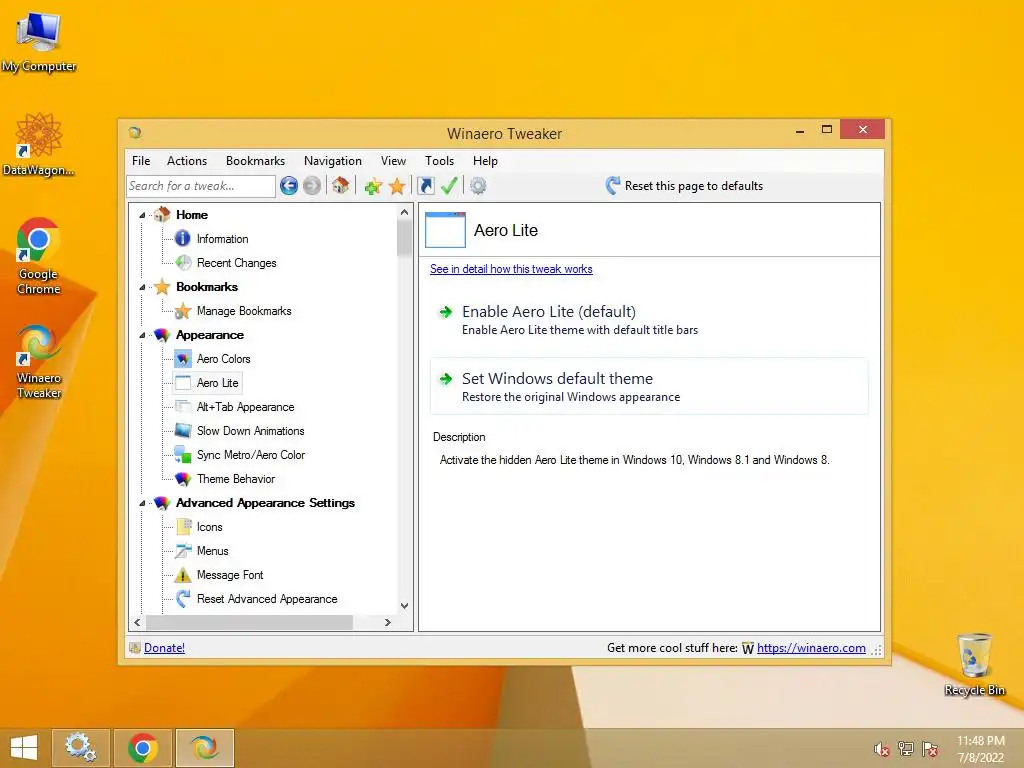Click the Icons tree item icon
The image size is (1024, 768).
[x=184, y=527]
